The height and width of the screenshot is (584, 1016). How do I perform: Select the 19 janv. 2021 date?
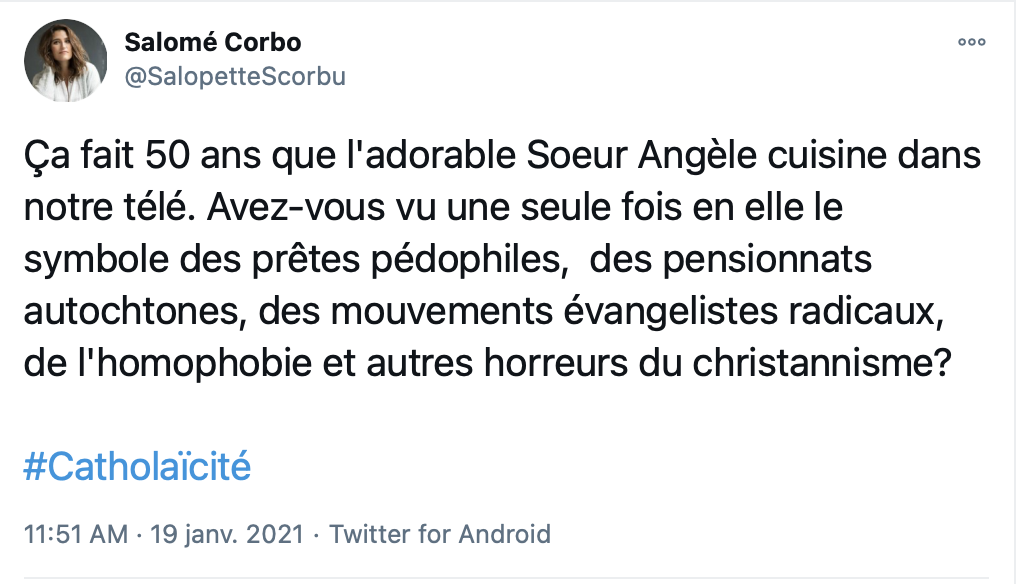coord(226,534)
